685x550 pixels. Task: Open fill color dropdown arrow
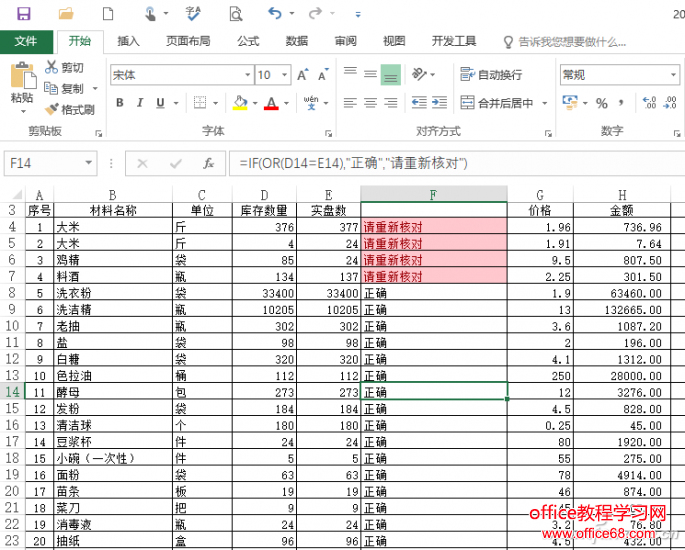tap(255, 103)
